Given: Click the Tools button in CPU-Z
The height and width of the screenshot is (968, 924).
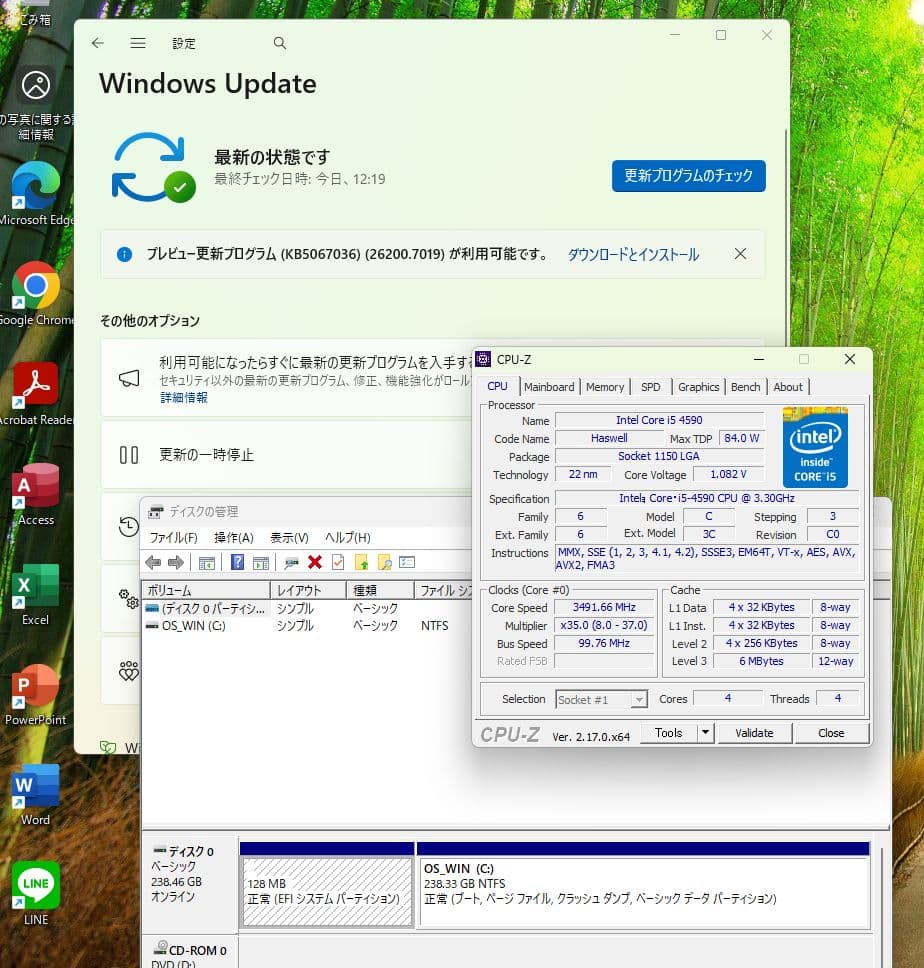Looking at the screenshot, I should pos(669,733).
